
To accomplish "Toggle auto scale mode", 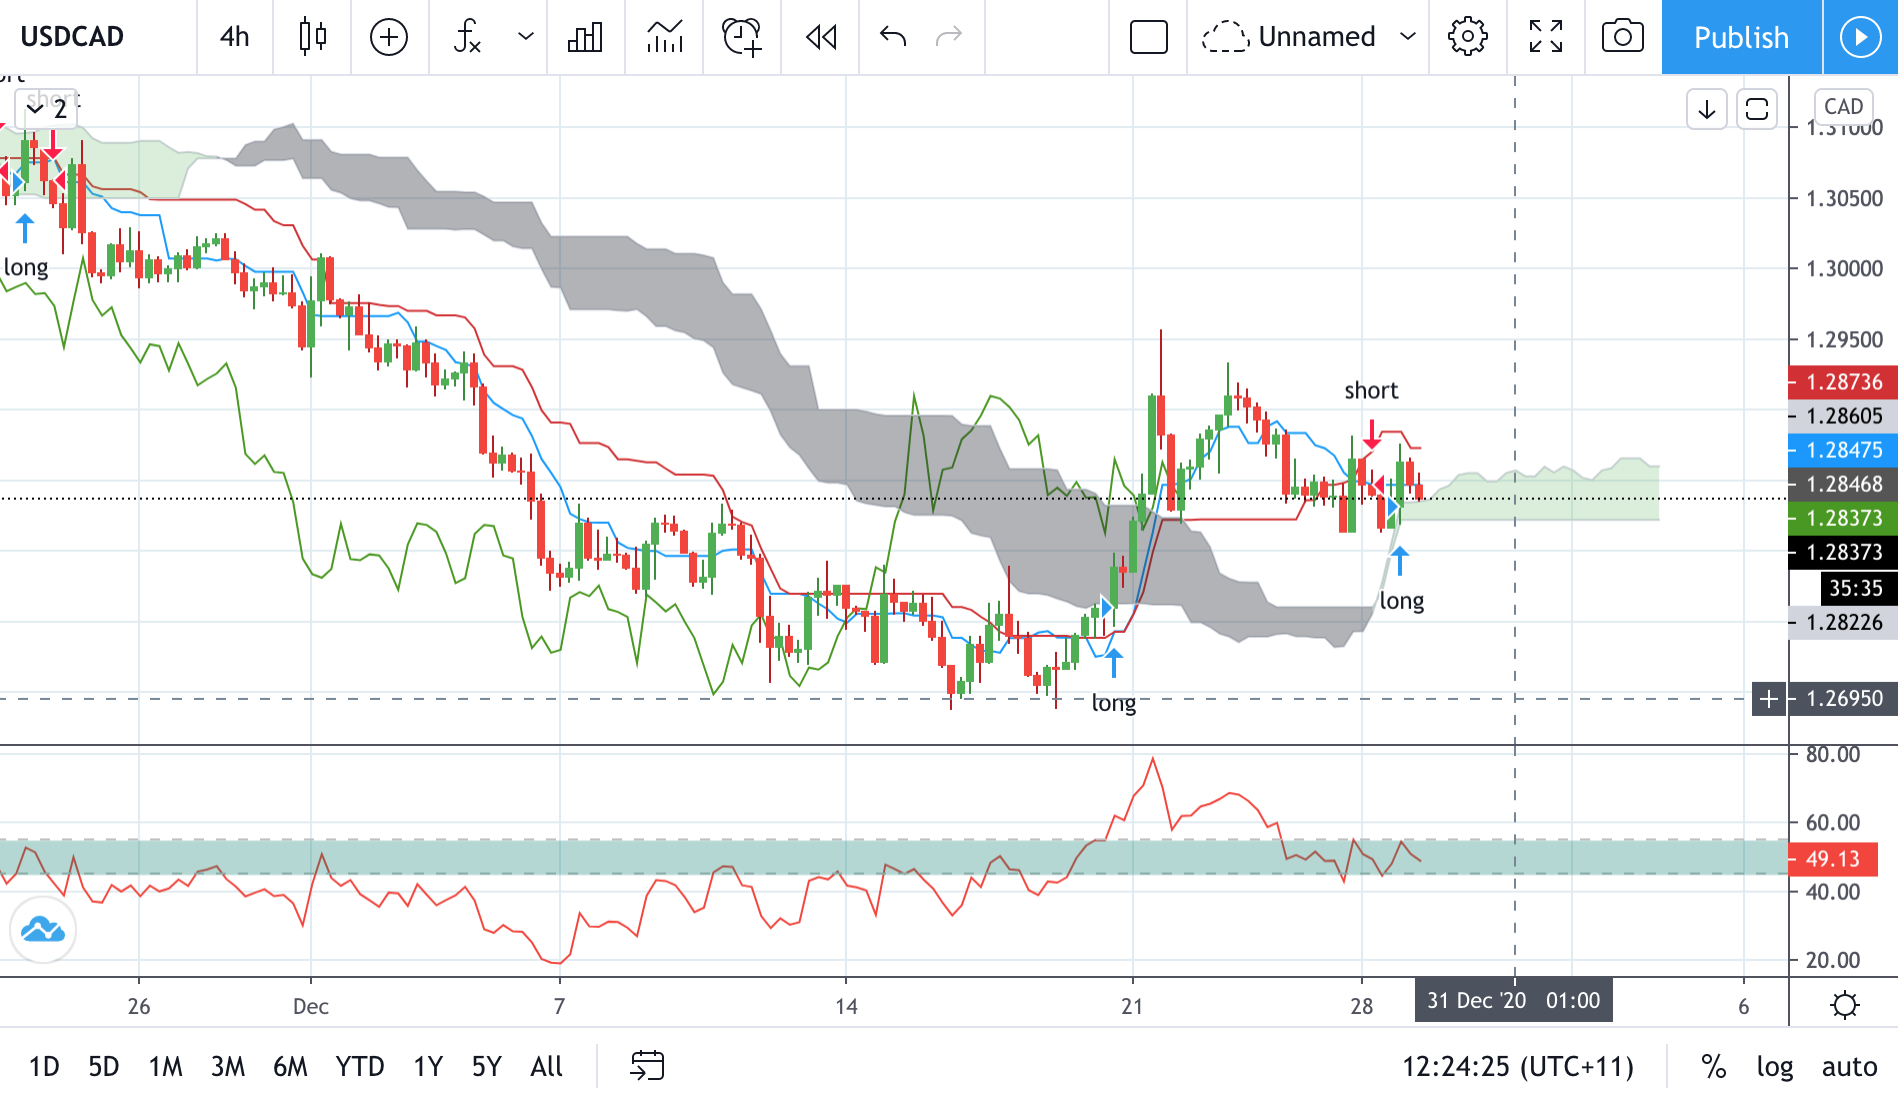I will click(x=1849, y=1067).
